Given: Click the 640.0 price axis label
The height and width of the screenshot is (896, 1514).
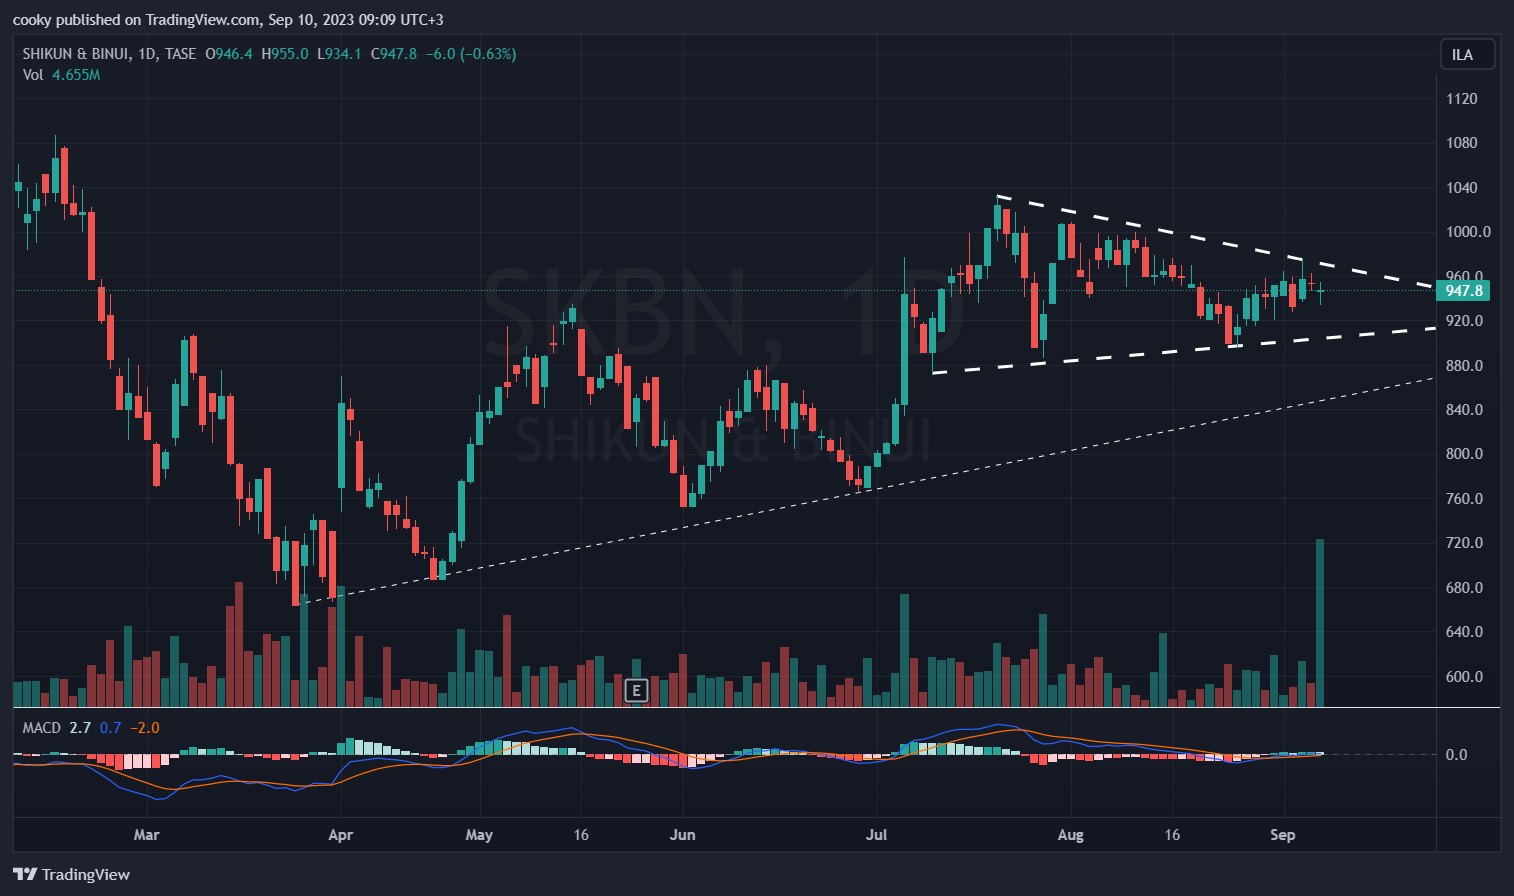Looking at the screenshot, I should [1464, 632].
